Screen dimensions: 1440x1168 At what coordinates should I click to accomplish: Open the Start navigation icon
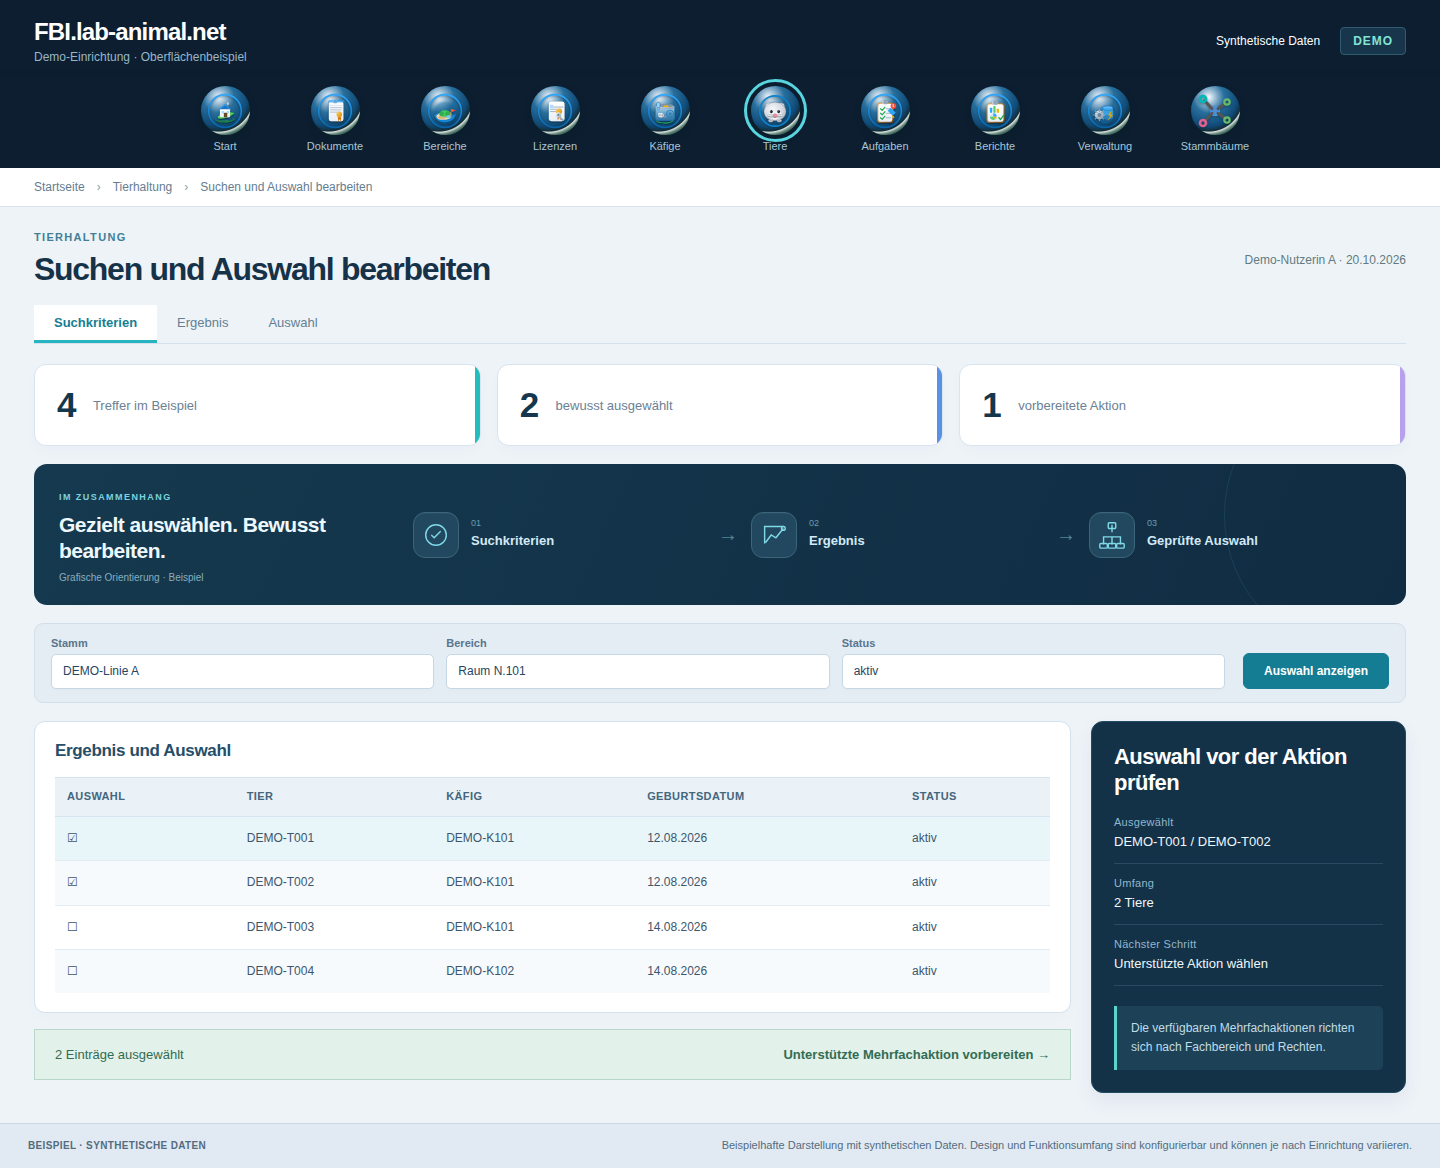(225, 111)
